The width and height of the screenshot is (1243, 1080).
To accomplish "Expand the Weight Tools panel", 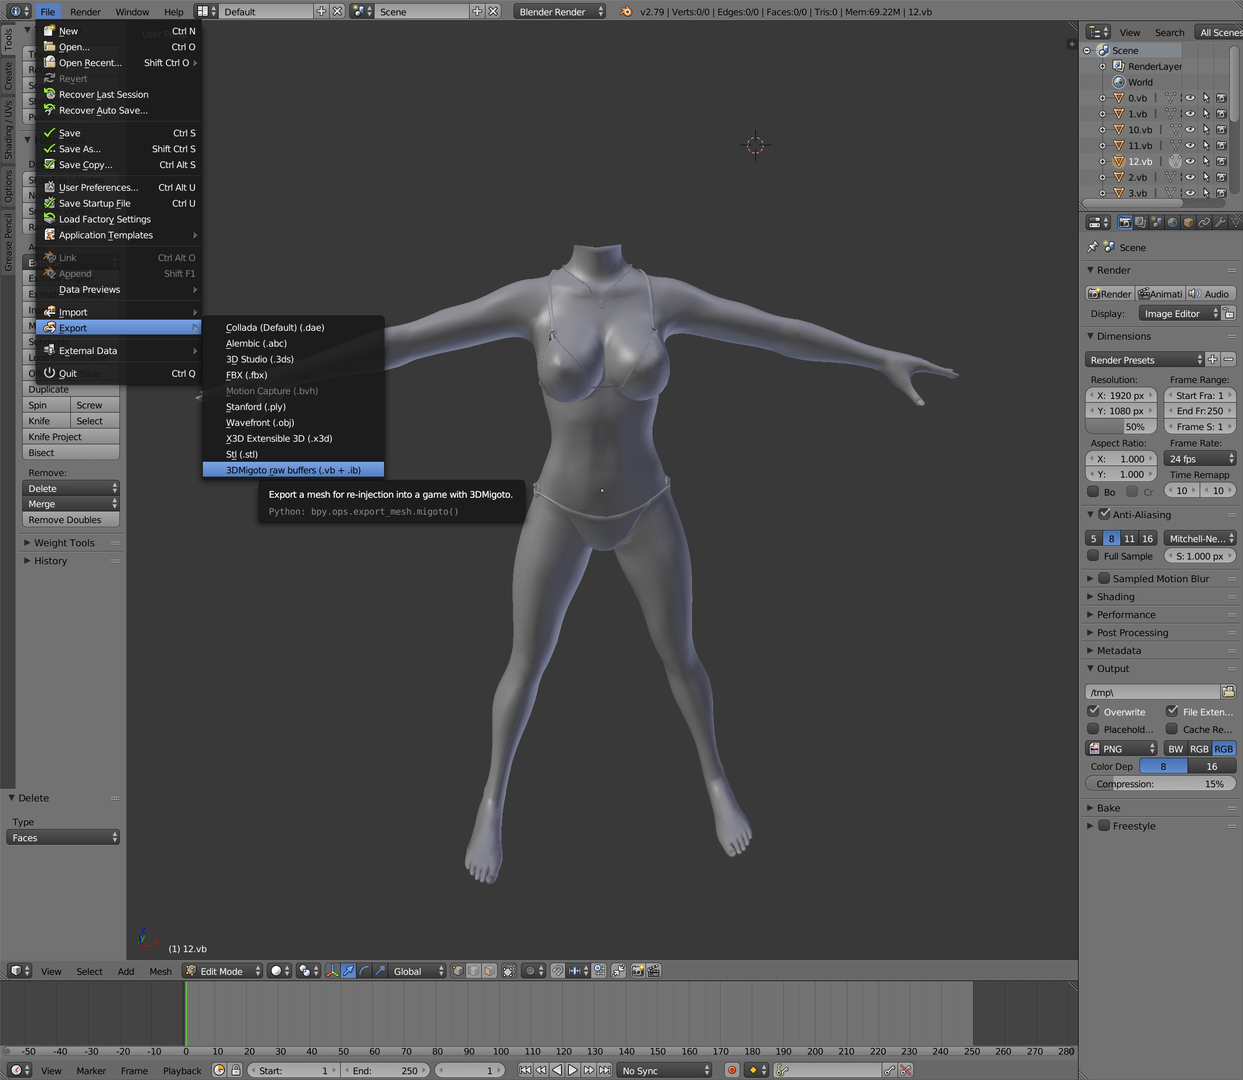I will [x=64, y=543].
